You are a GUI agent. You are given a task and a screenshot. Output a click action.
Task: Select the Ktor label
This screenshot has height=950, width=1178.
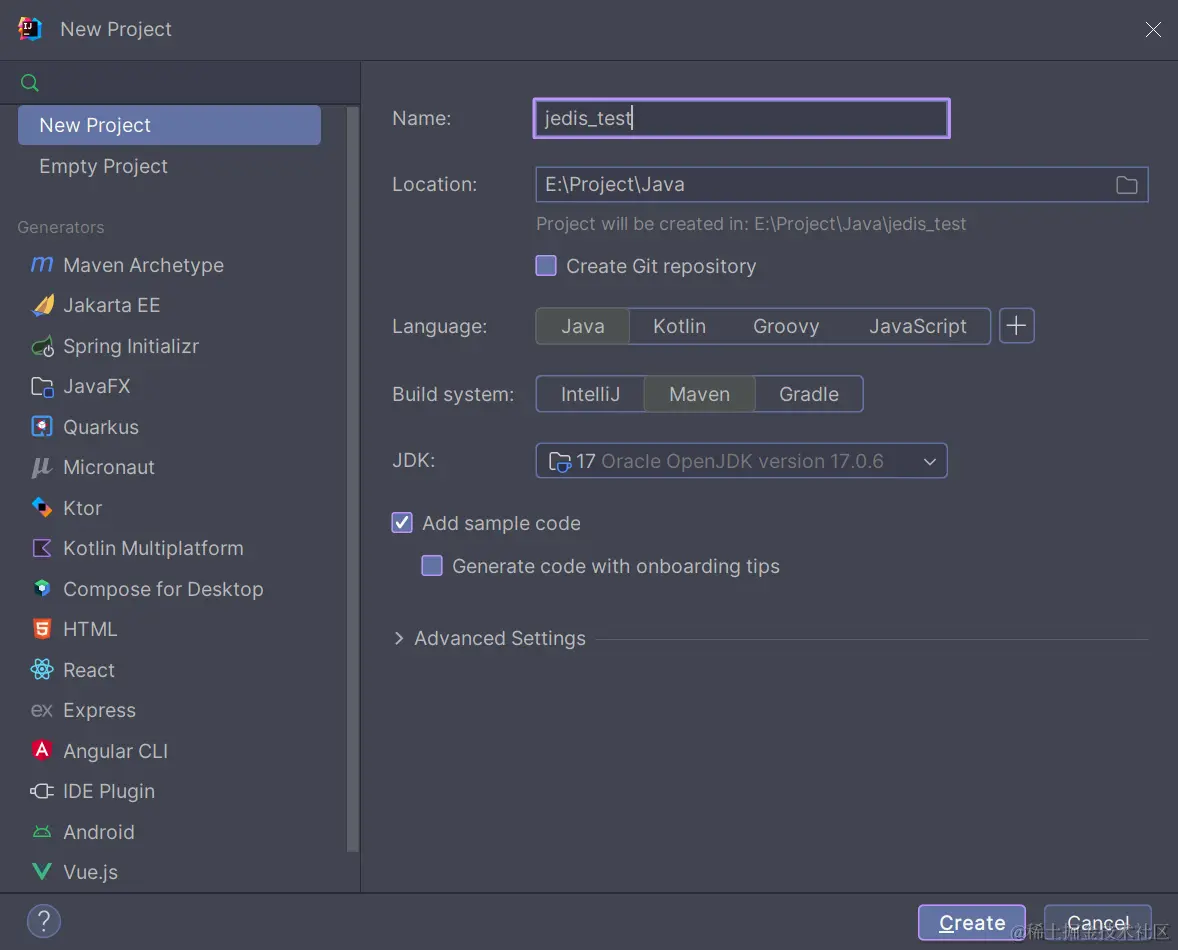click(x=82, y=508)
